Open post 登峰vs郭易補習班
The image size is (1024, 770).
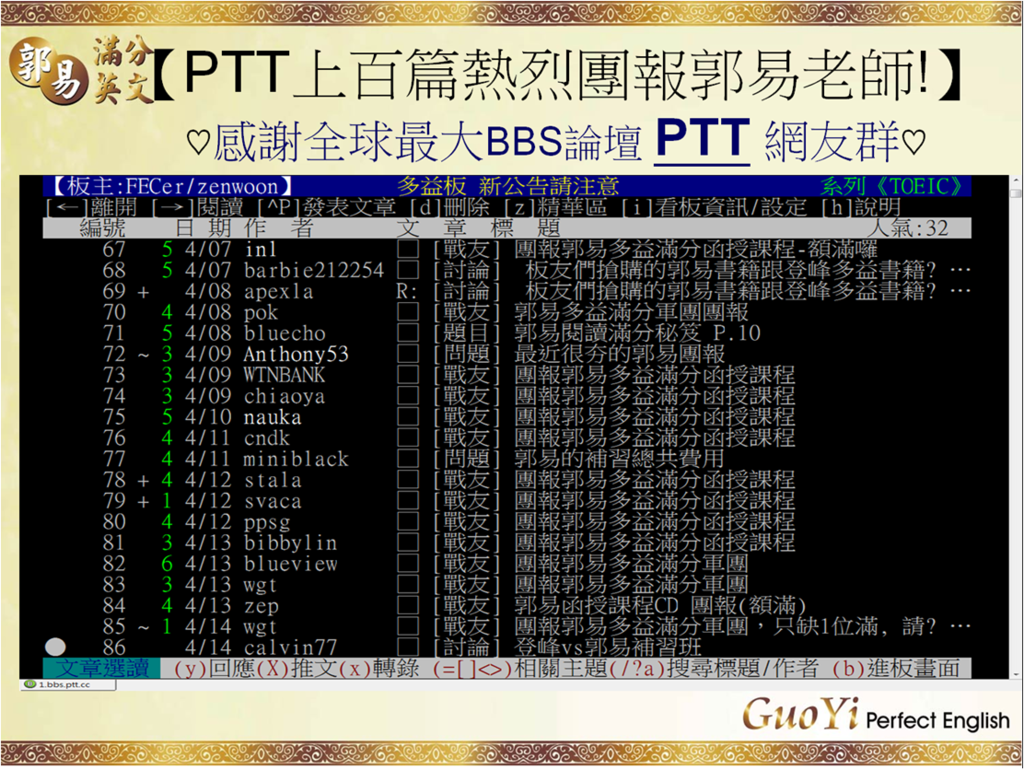[607, 647]
